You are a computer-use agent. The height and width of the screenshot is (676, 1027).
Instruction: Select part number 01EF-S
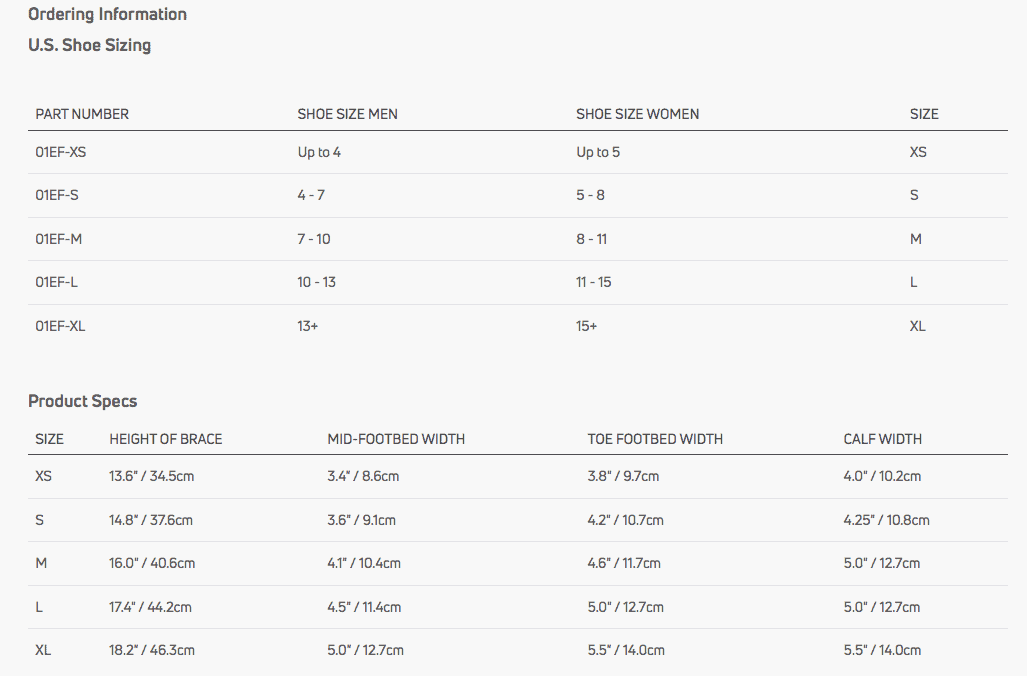(57, 195)
